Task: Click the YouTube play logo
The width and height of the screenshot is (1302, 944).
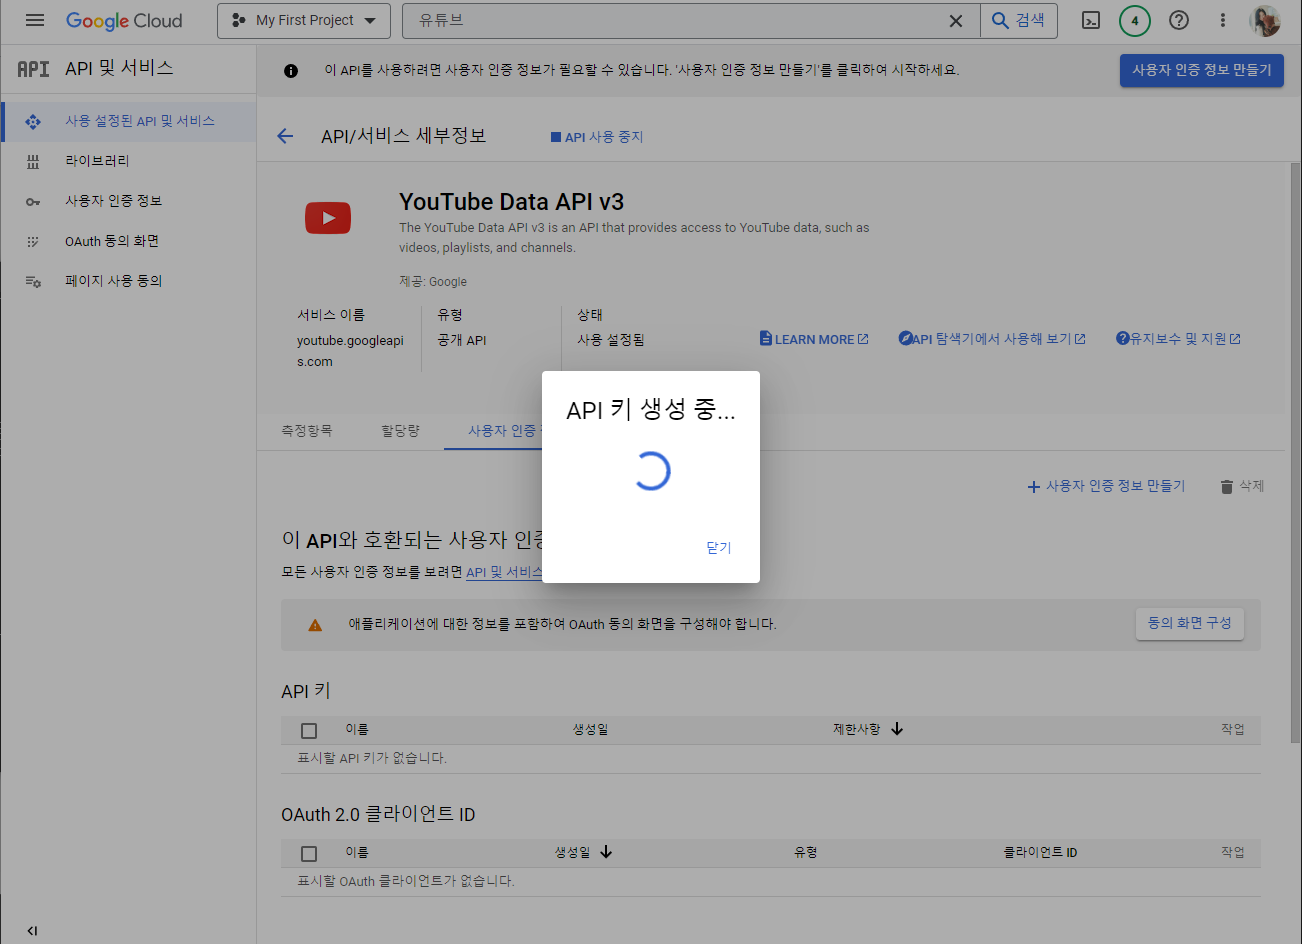Action: click(328, 217)
